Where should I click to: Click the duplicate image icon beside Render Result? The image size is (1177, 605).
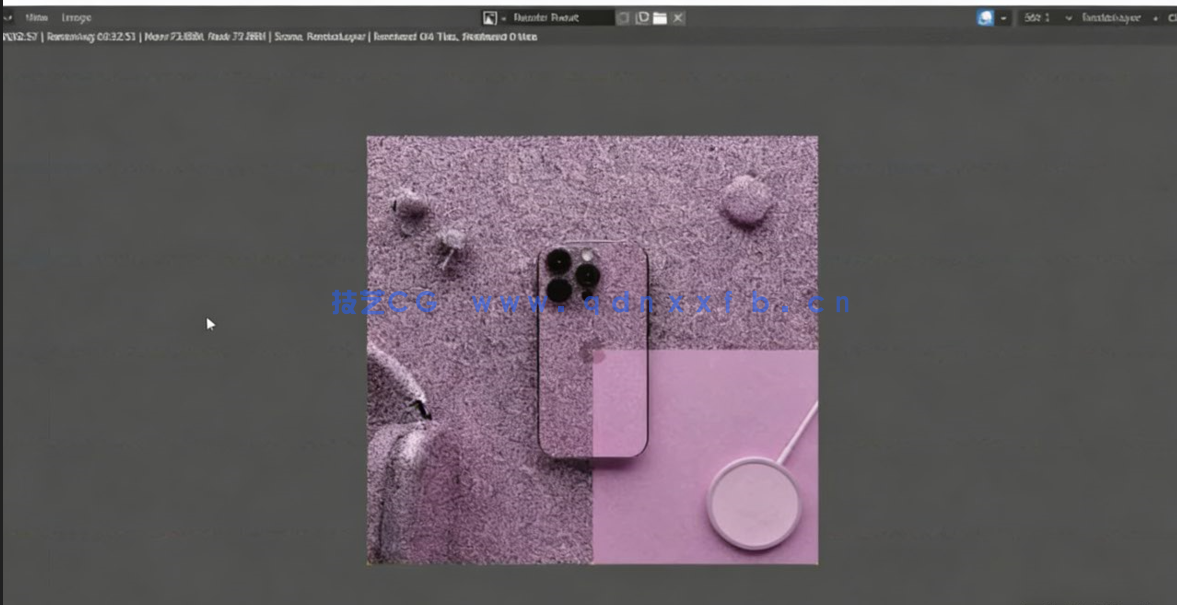click(x=642, y=17)
